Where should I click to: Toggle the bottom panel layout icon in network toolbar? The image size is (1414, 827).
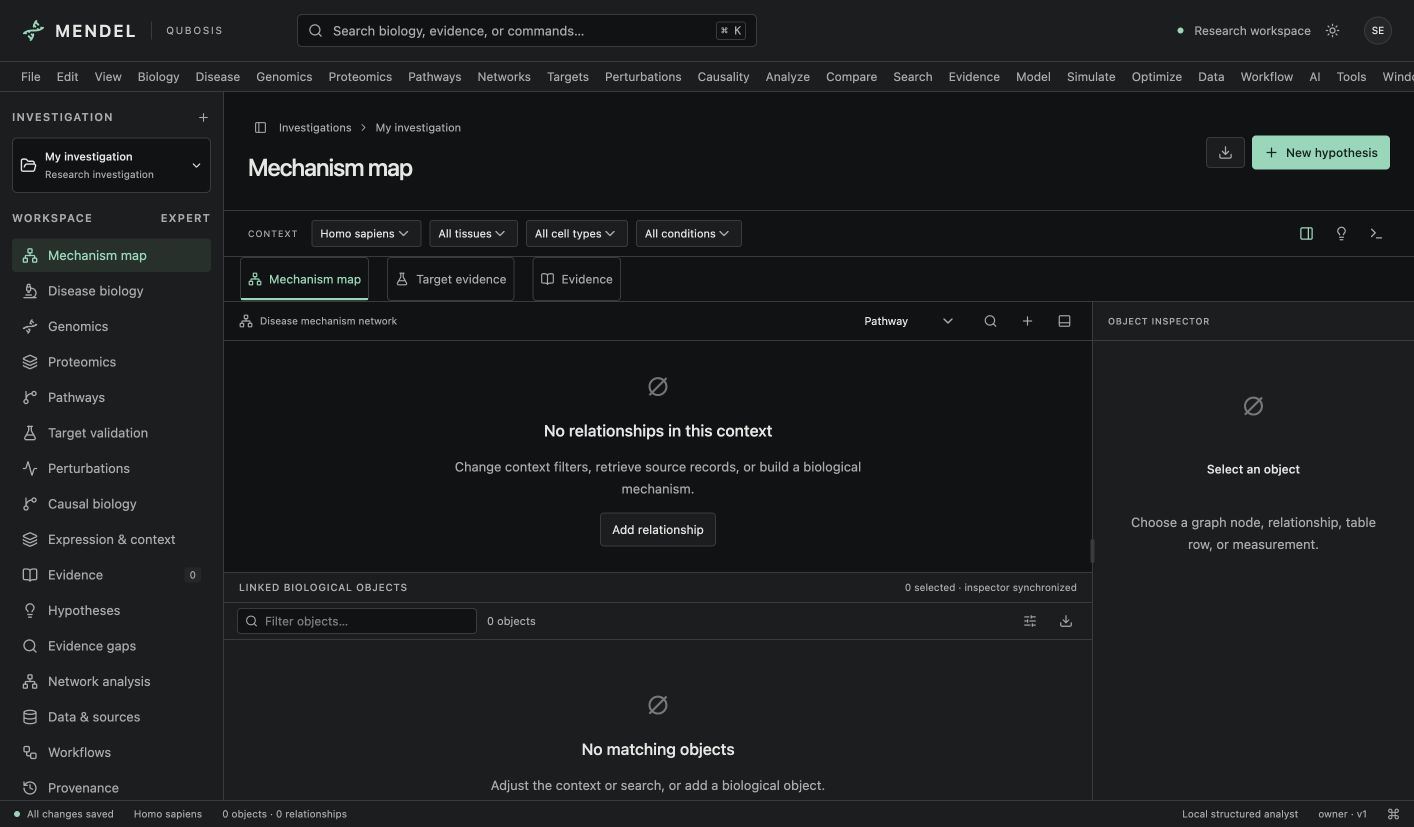click(x=1064, y=321)
